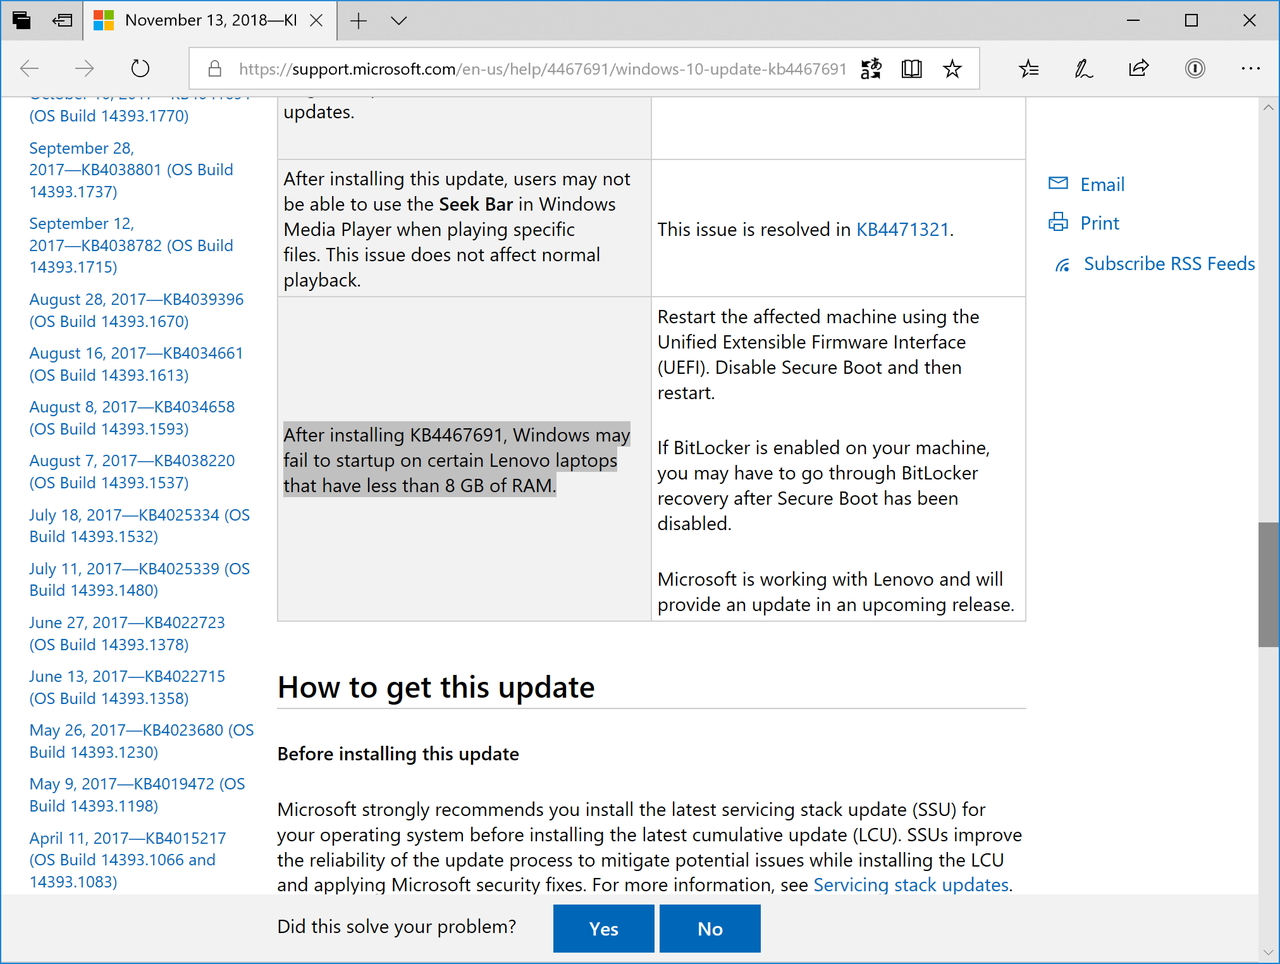Switch to Reading view
The height and width of the screenshot is (964, 1280).
tap(911, 68)
